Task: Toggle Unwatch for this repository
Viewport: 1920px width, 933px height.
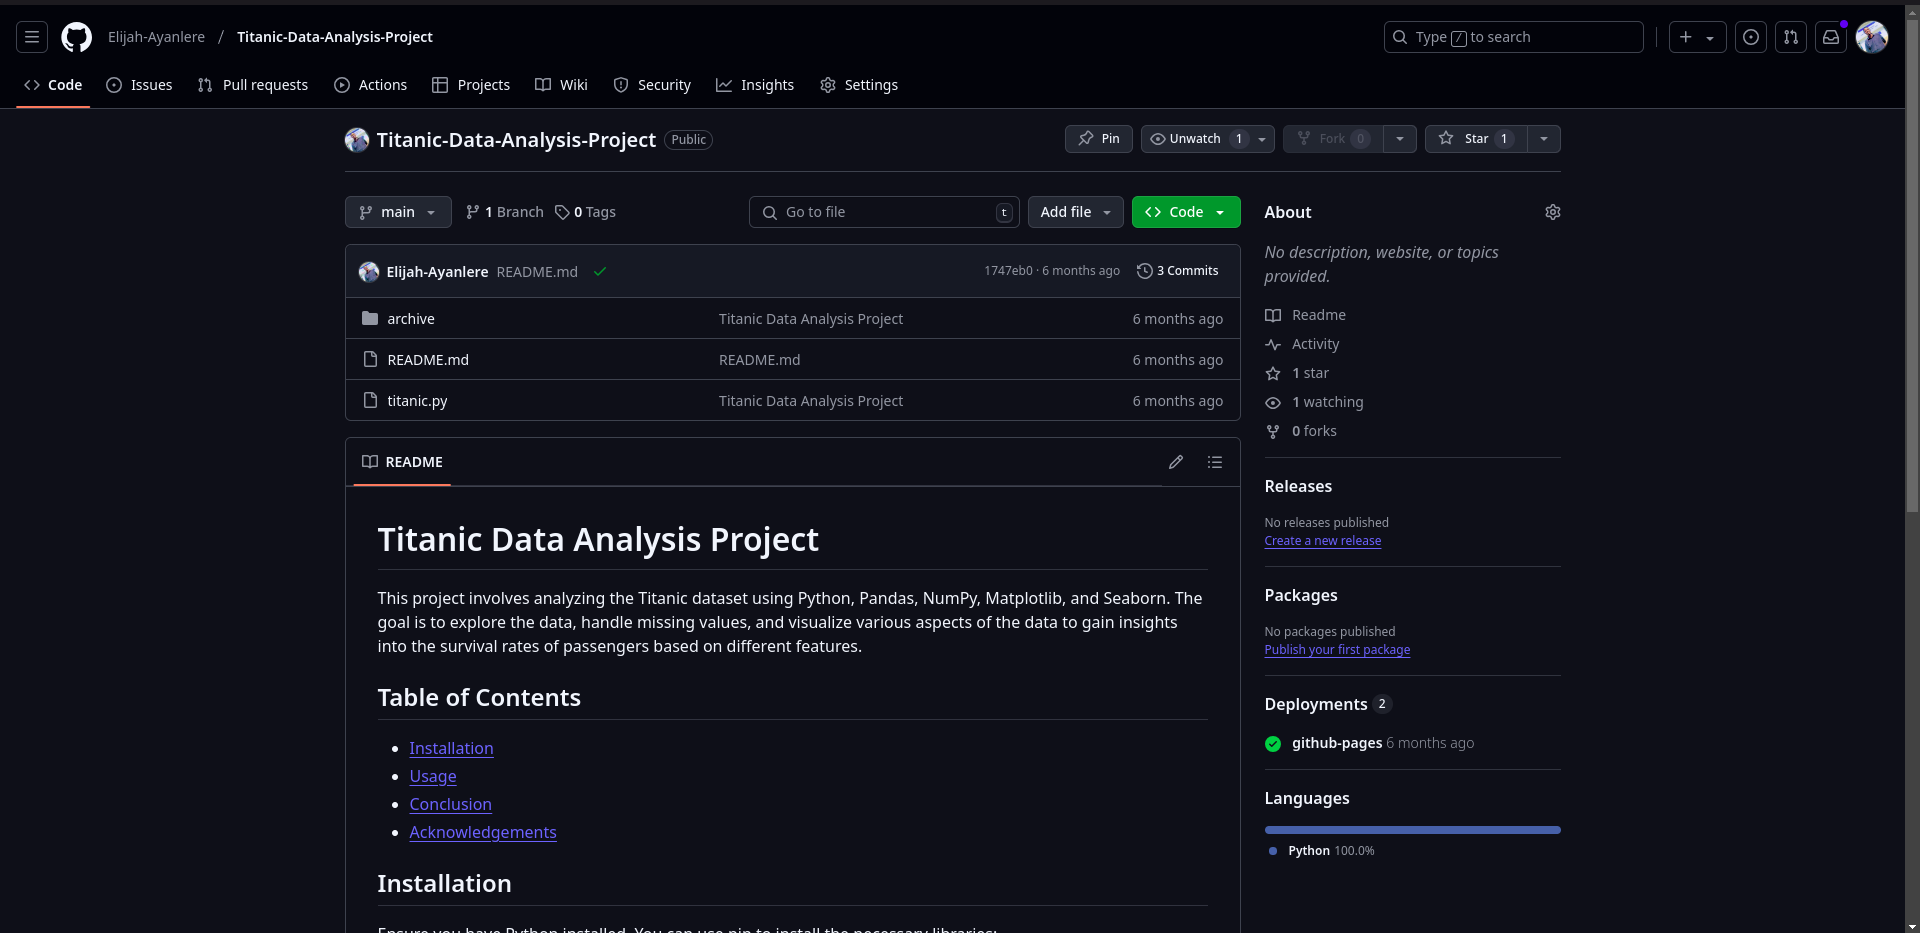Action: coord(1195,139)
